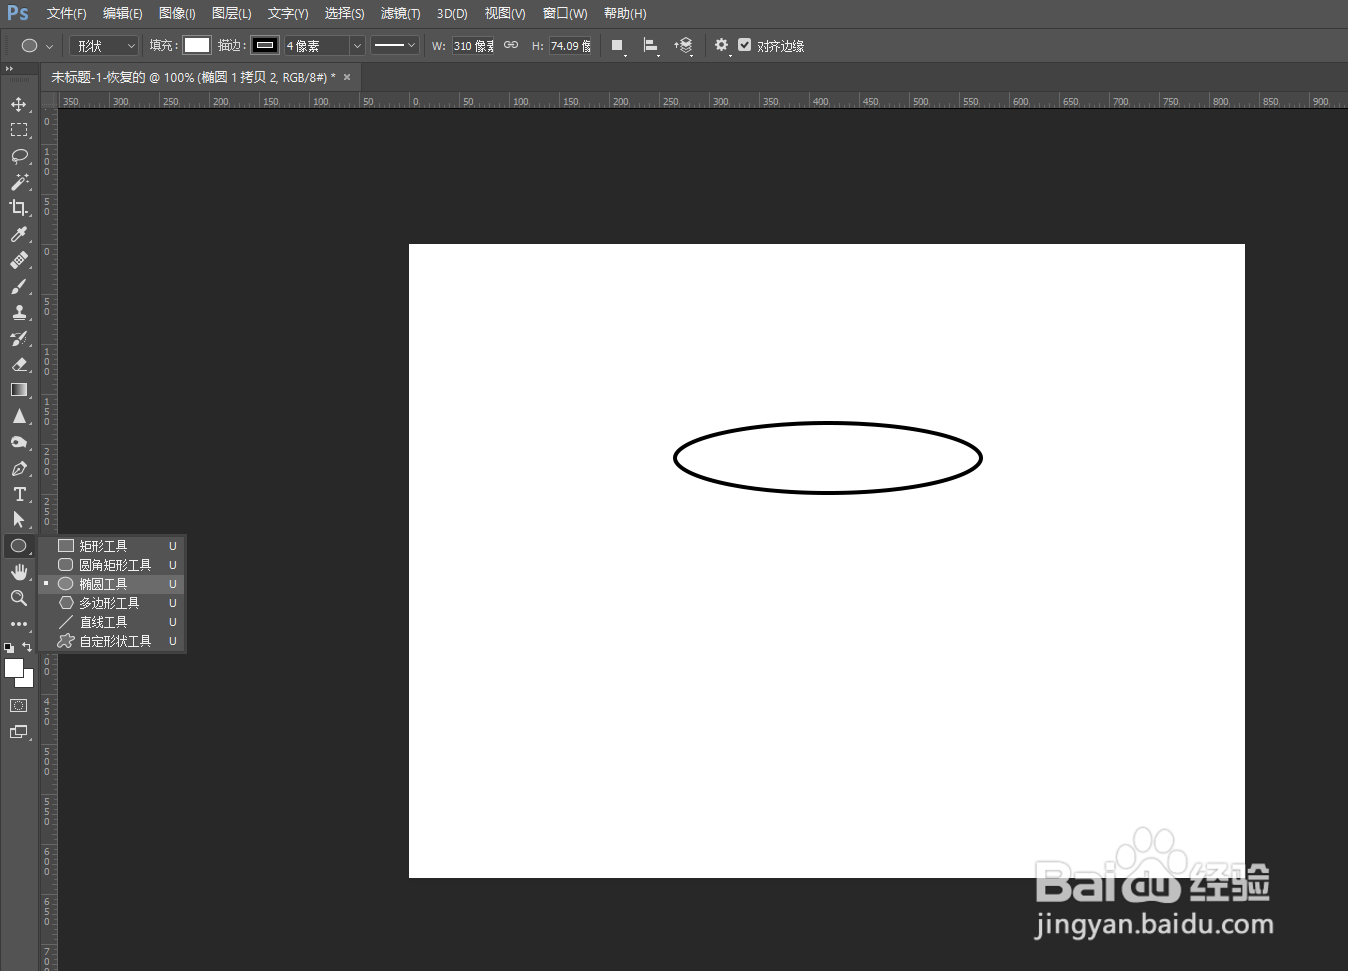The height and width of the screenshot is (971, 1348).
Task: Click the width W input field
Action: coord(474,46)
